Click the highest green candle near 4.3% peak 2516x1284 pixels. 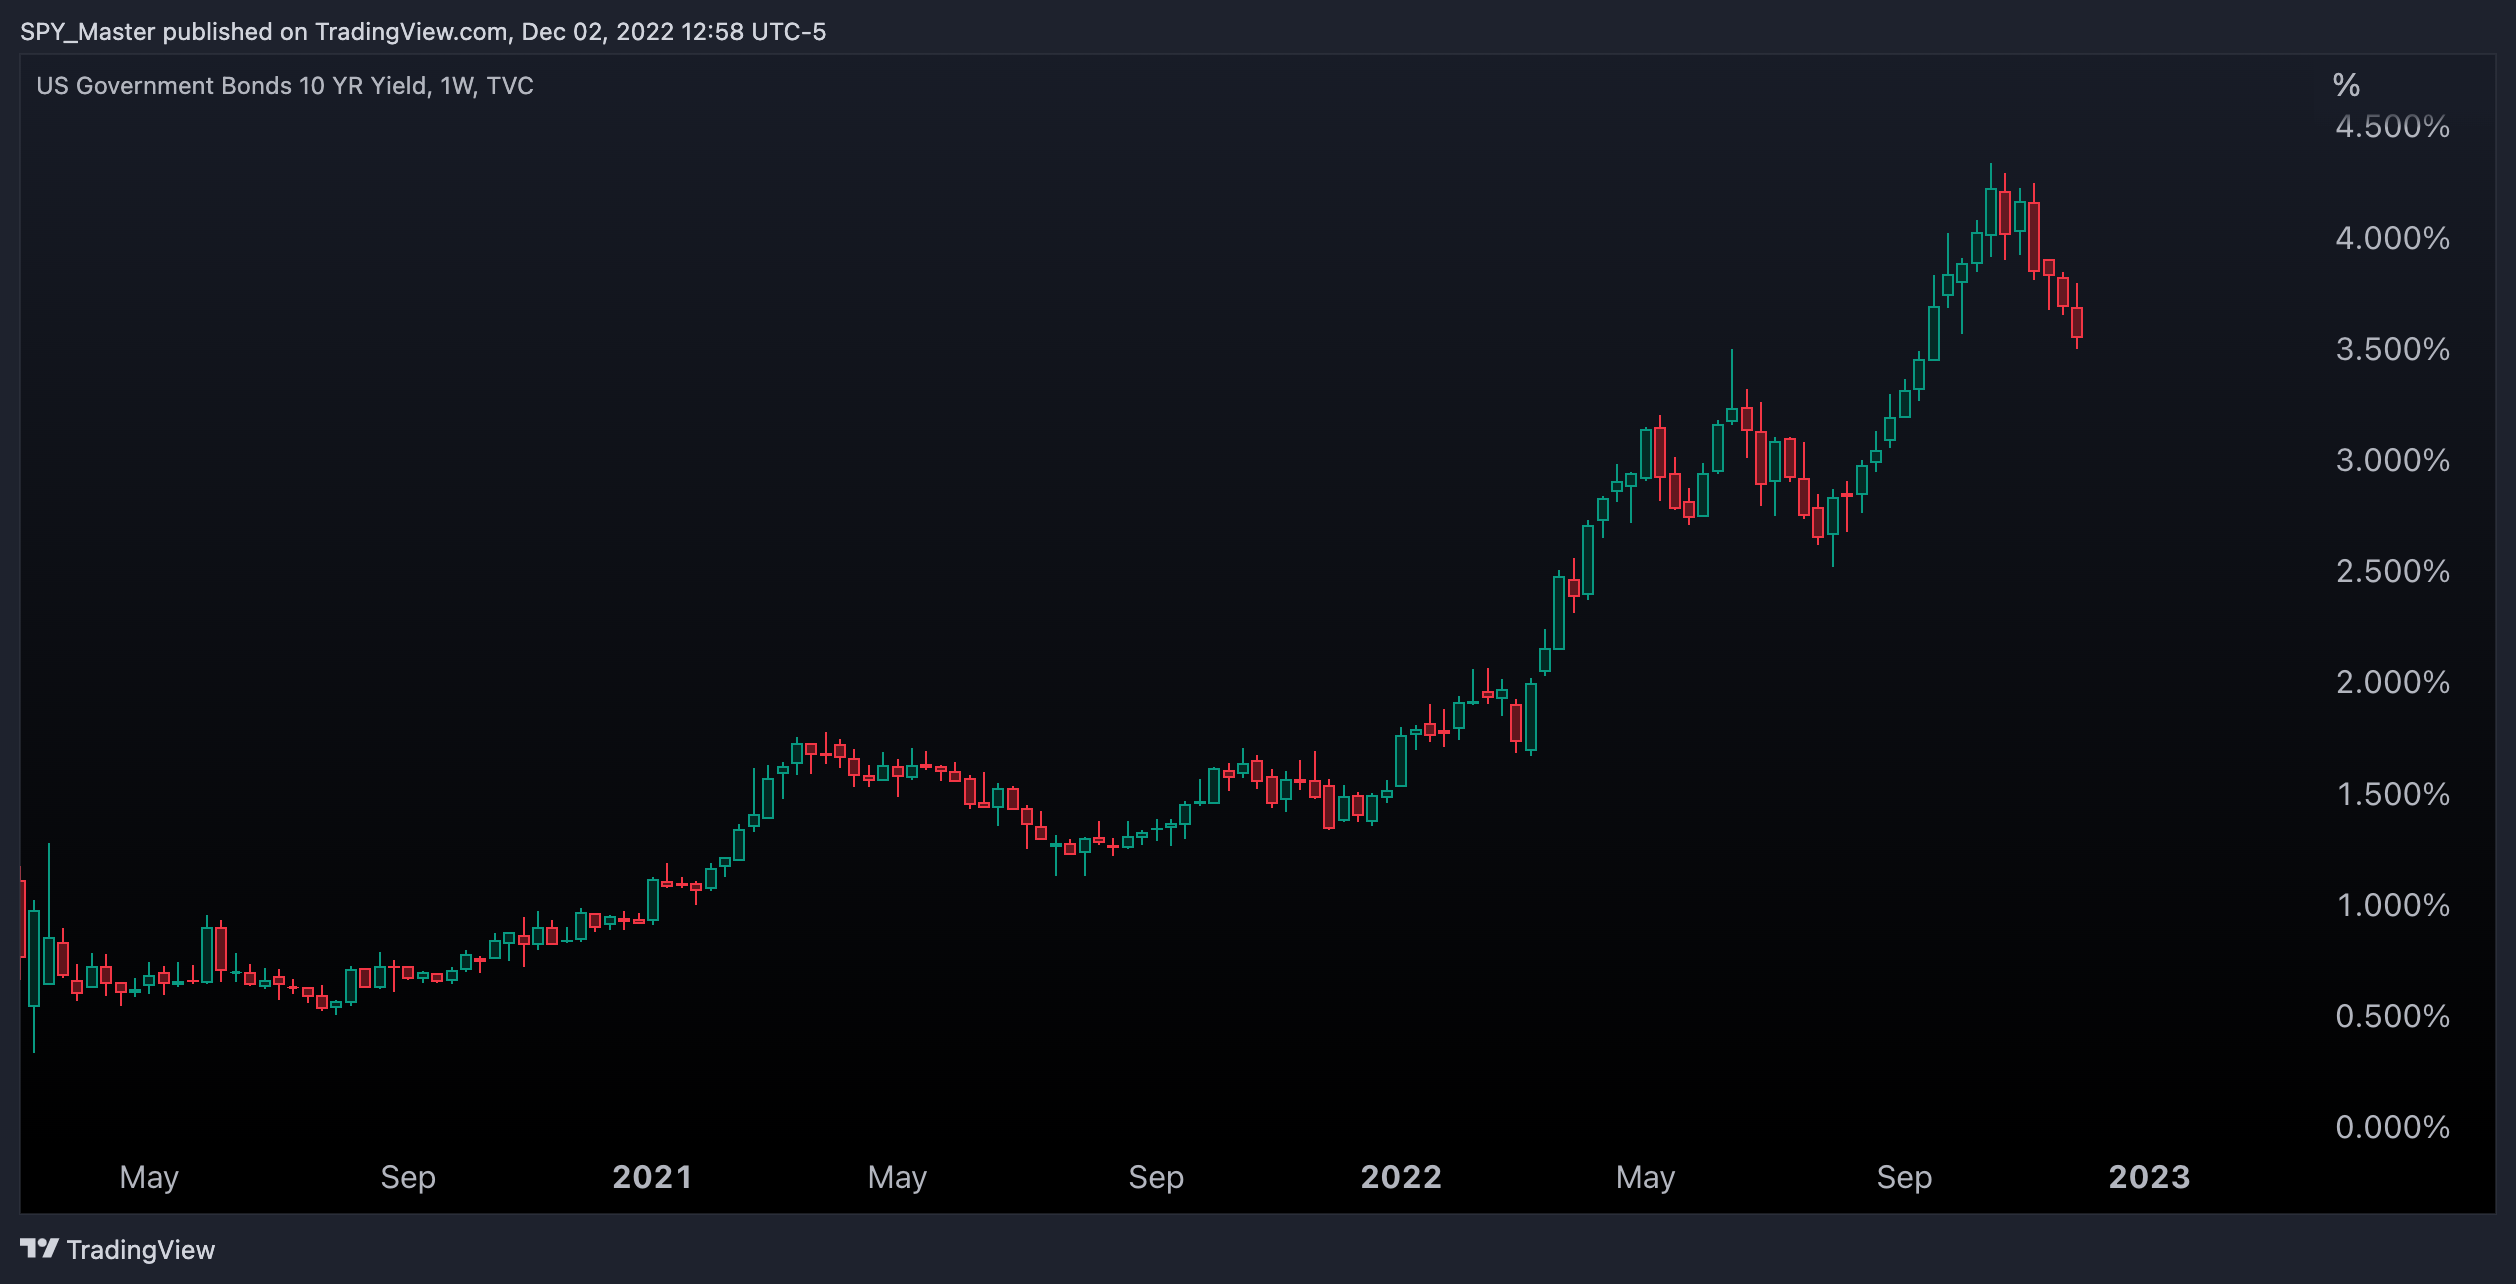coord(1990,211)
